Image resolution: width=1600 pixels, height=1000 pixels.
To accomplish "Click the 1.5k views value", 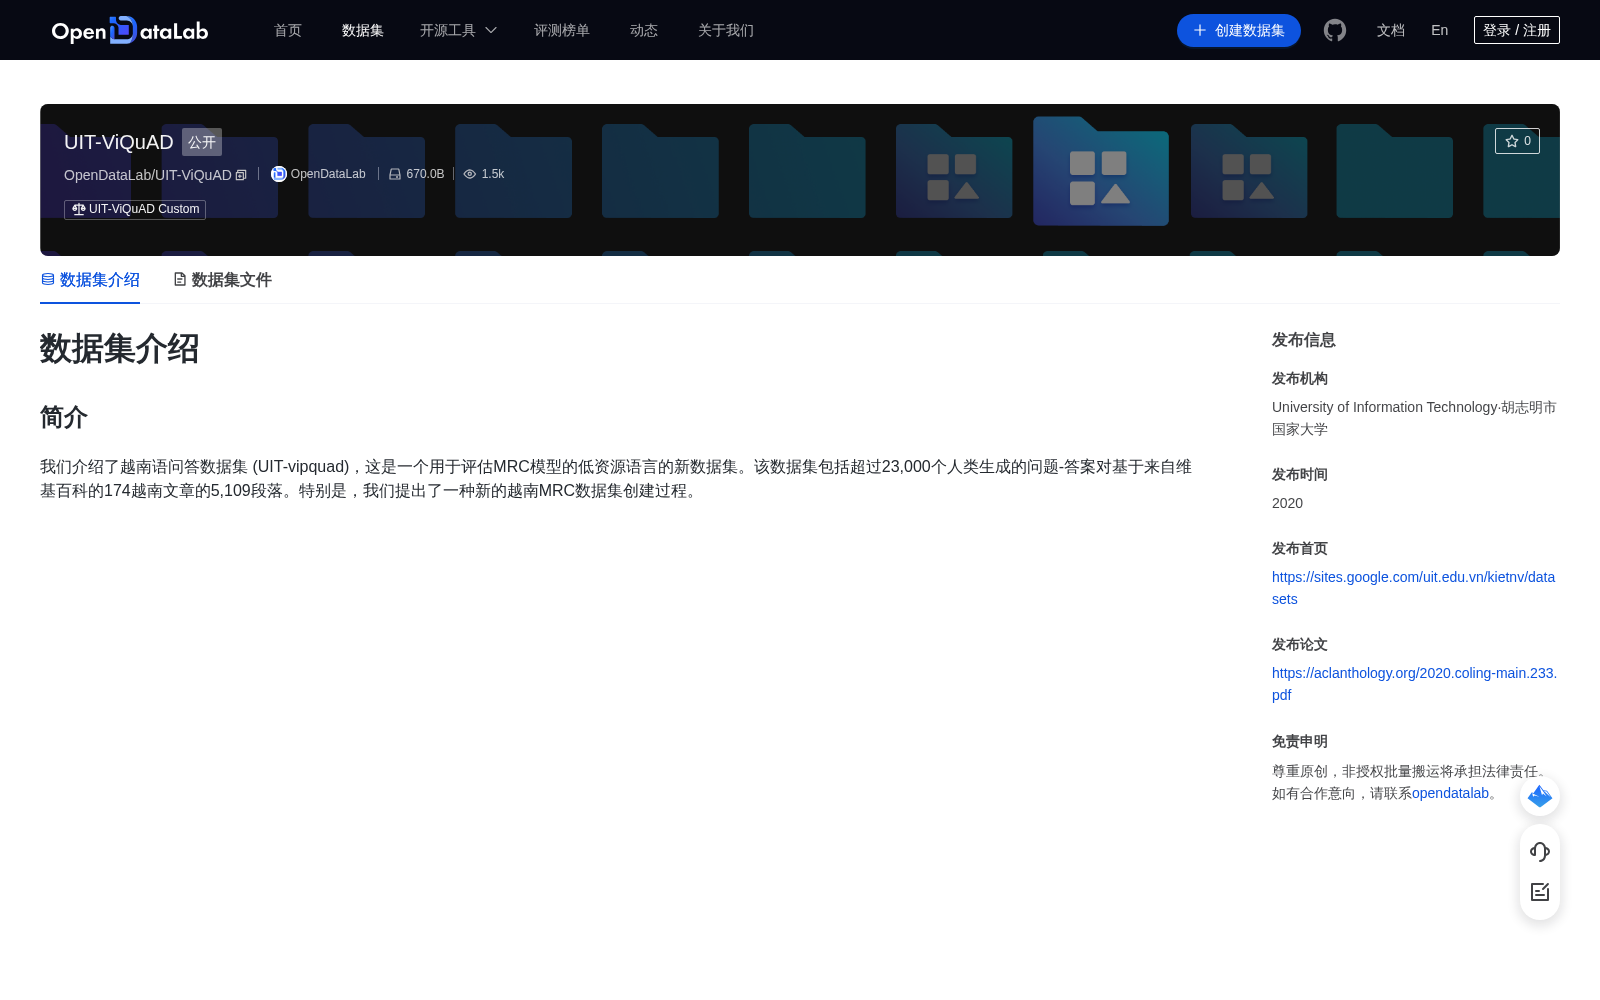I will pyautogui.click(x=493, y=174).
